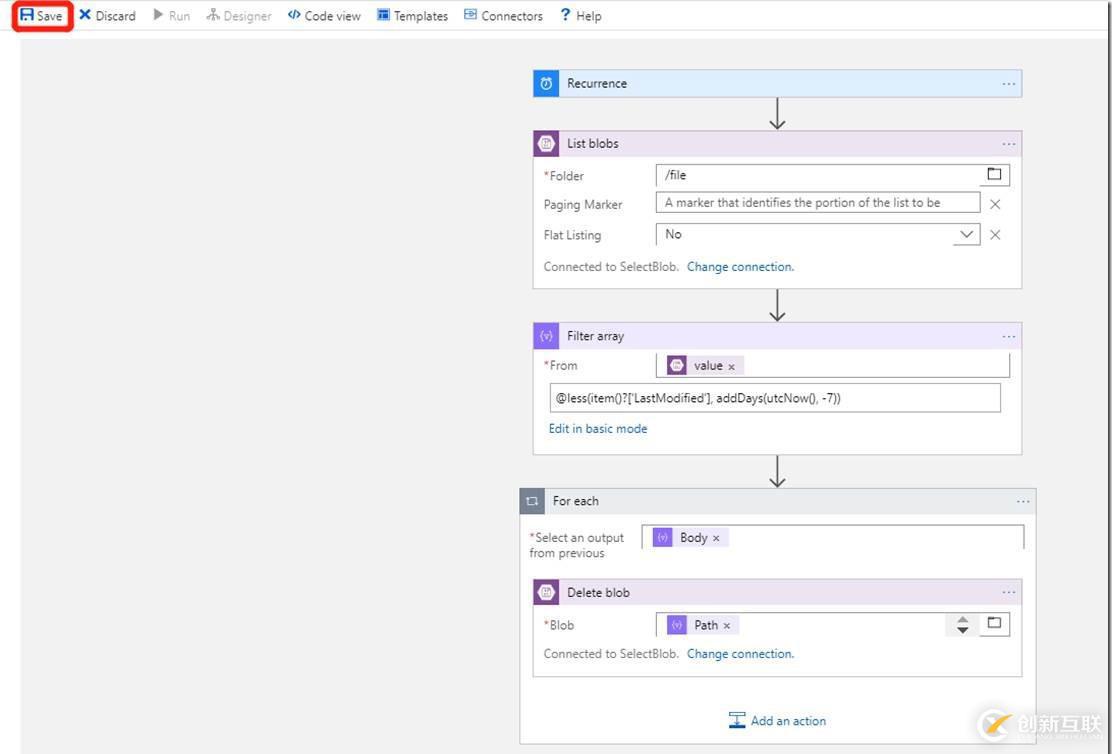Image resolution: width=1112 pixels, height=754 pixels.
Task: Browse folder picker for Folder field
Action: tap(994, 174)
